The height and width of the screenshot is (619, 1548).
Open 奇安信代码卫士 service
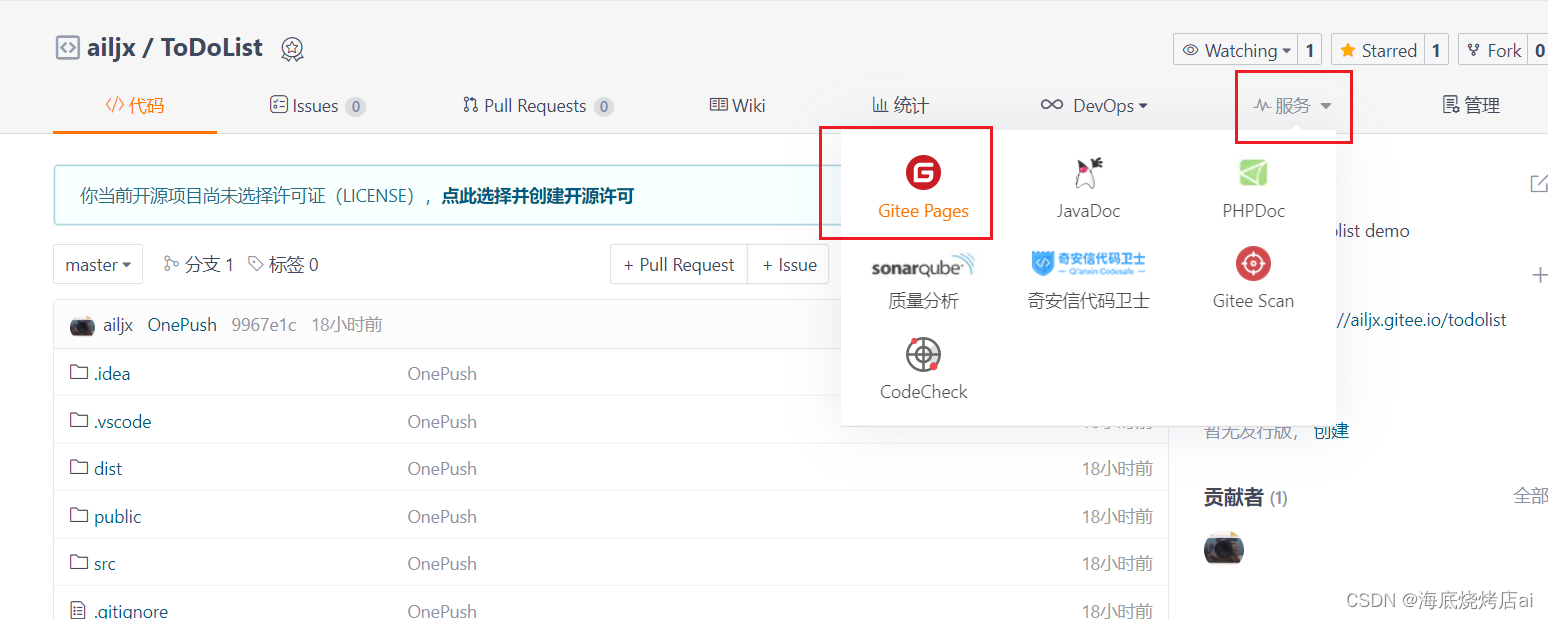pyautogui.click(x=1088, y=279)
